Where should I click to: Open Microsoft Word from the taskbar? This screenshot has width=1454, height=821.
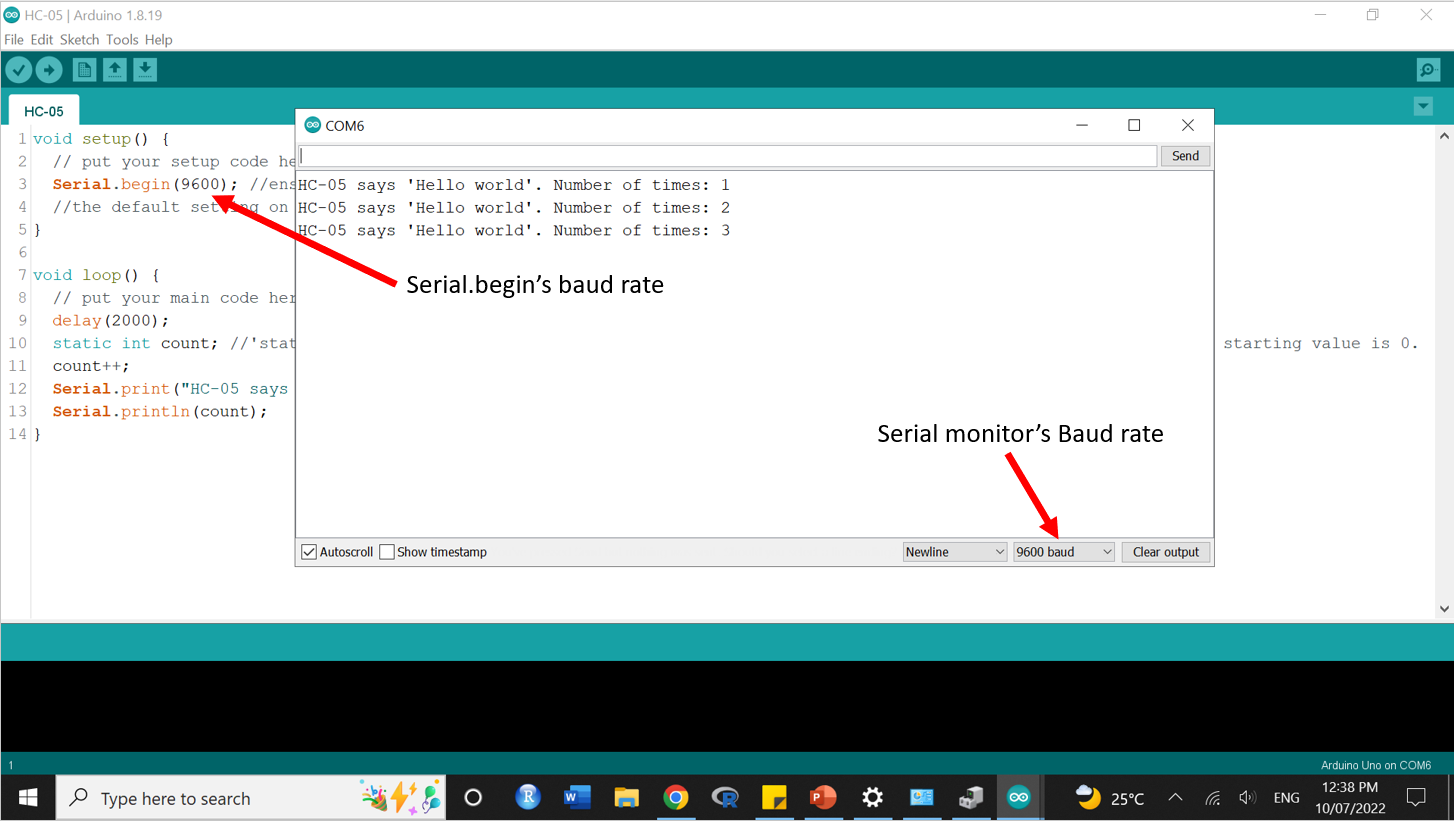577,798
